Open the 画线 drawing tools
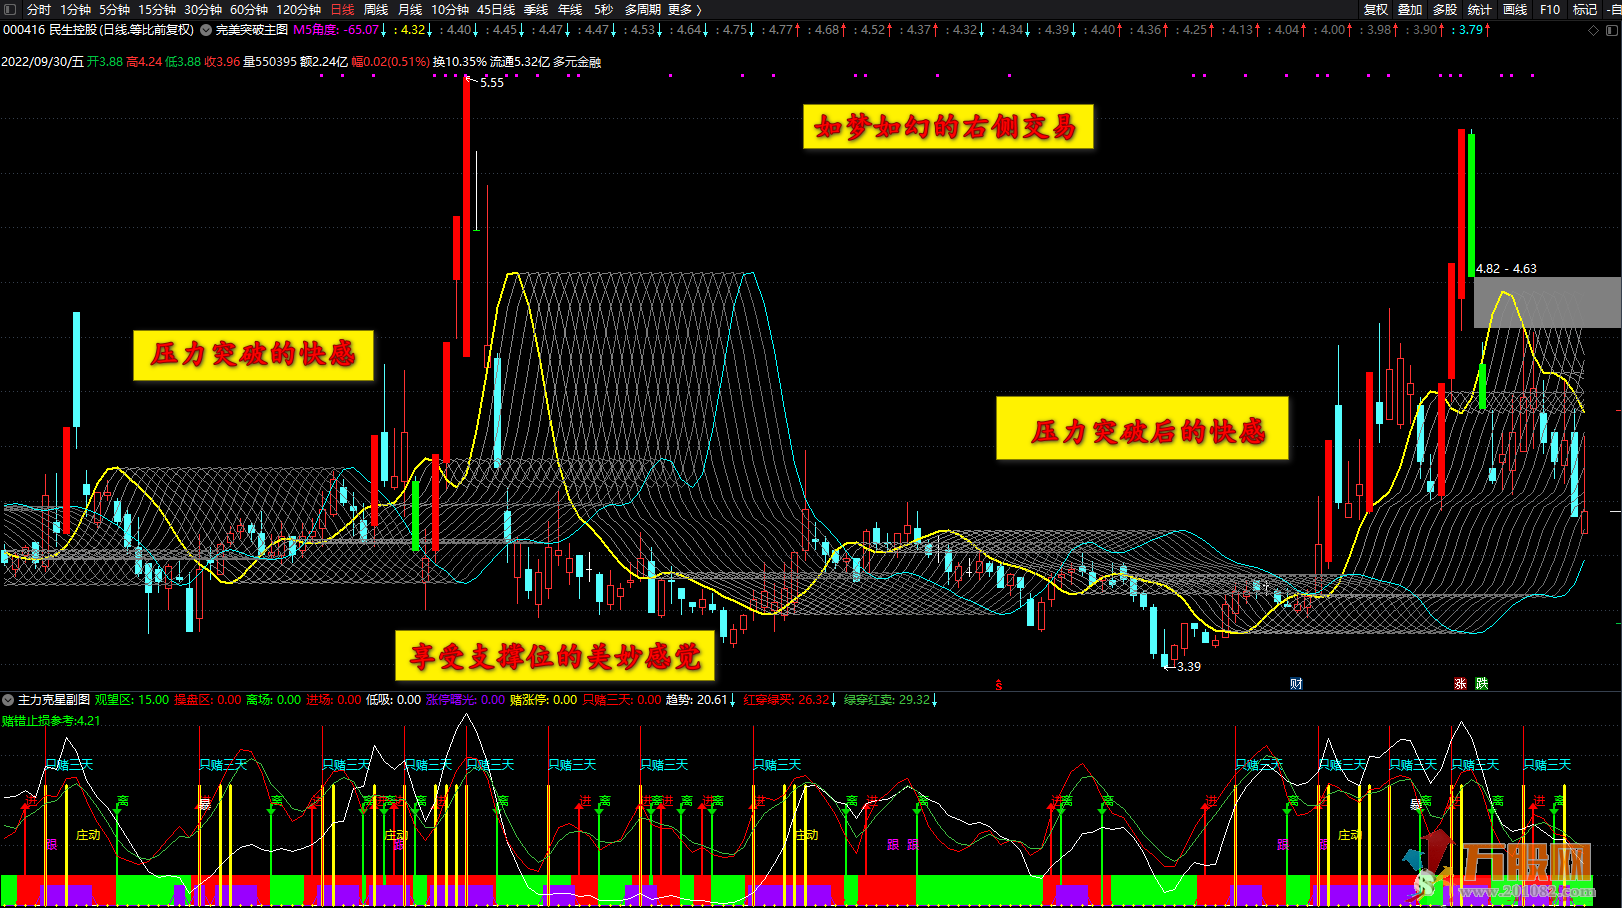The height and width of the screenshot is (908, 1622). [x=1515, y=9]
